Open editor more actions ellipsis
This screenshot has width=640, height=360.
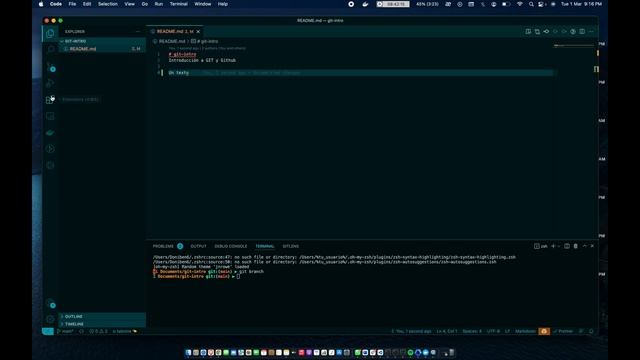[591, 31]
